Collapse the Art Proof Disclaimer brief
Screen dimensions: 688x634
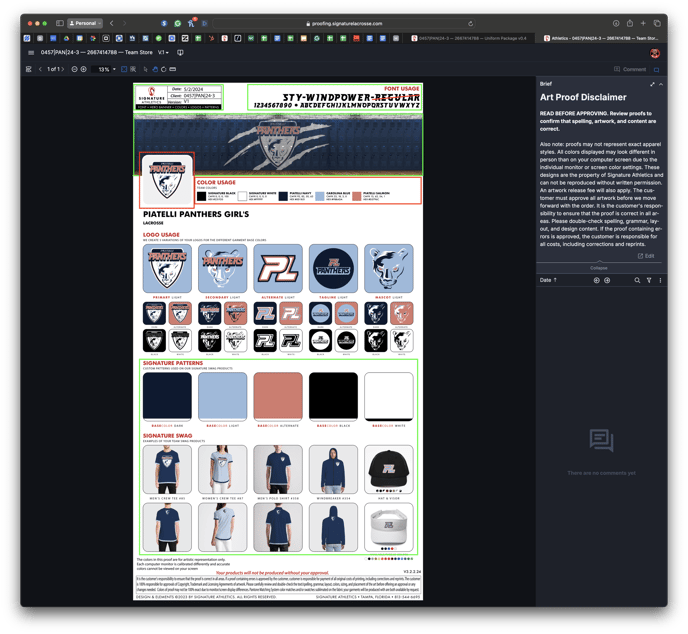598,268
